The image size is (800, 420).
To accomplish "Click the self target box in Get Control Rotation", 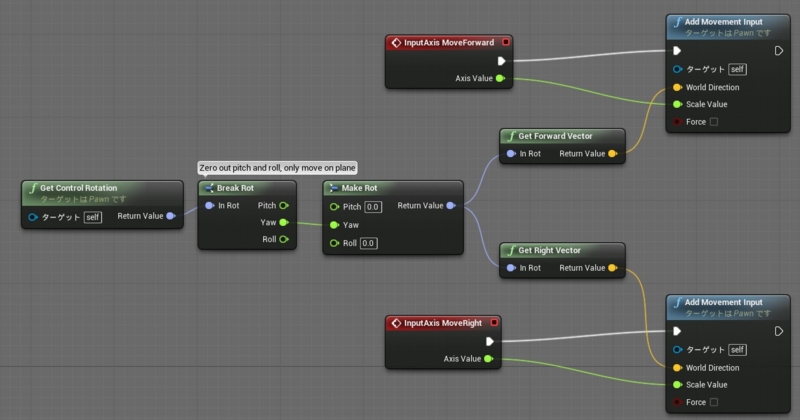I will [x=92, y=216].
